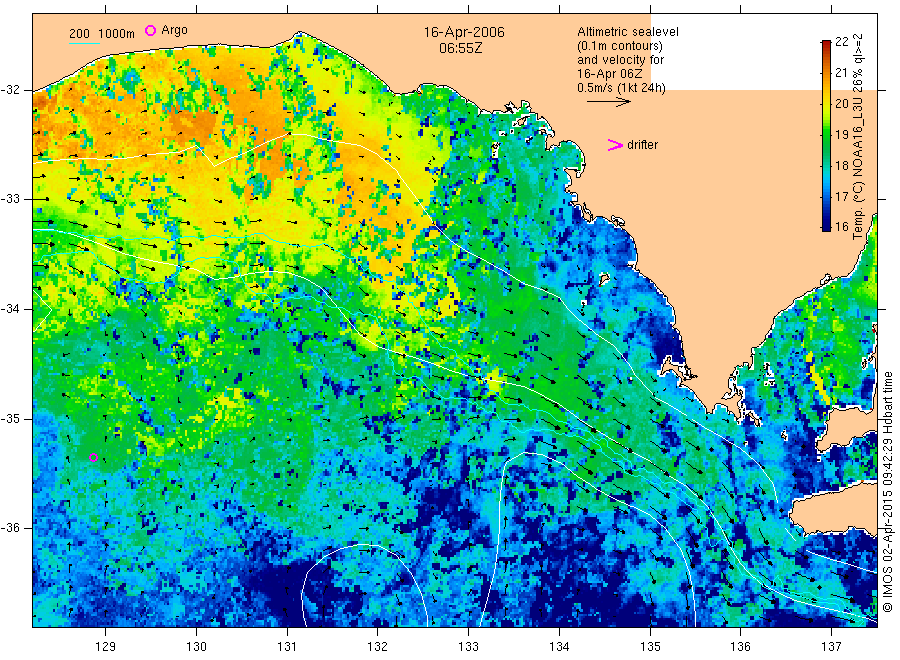The height and width of the screenshot is (660, 900).
Task: Click the cyan 200m depth contour legend line
Action: [x=84, y=43]
